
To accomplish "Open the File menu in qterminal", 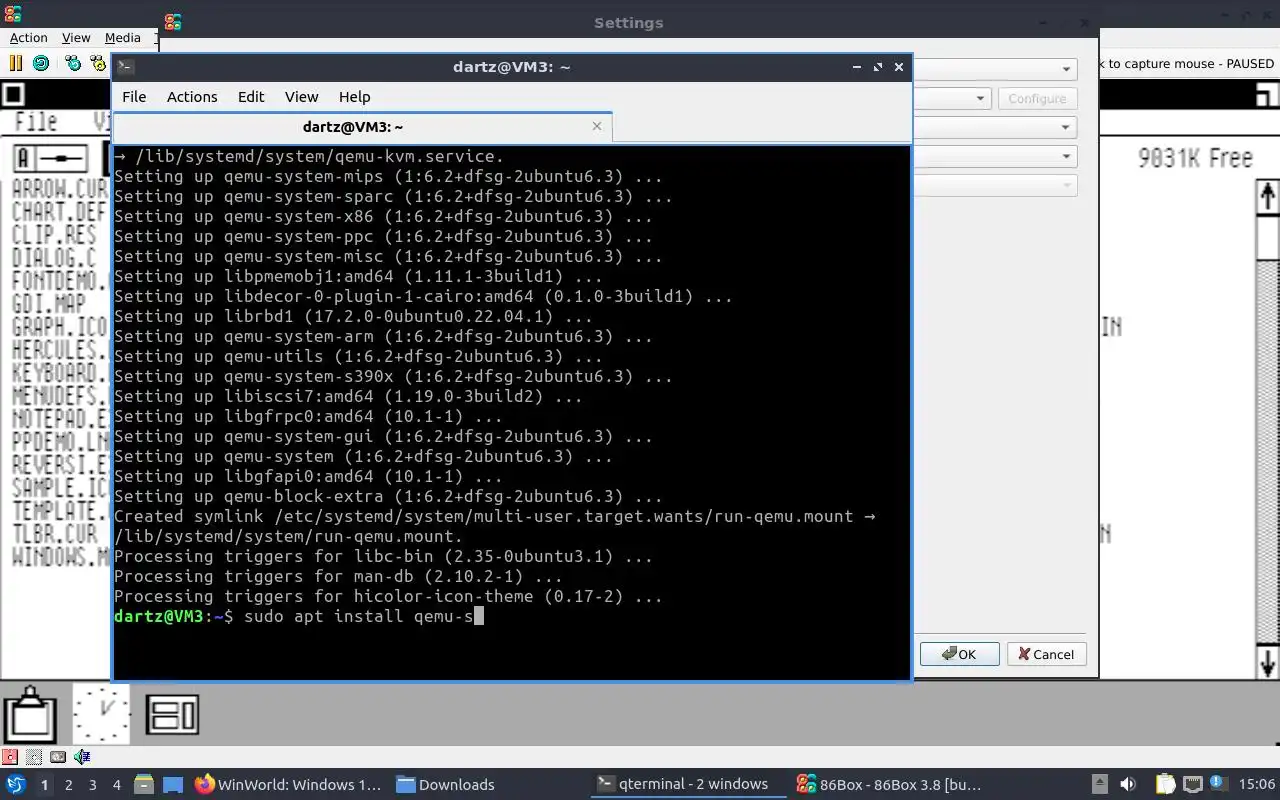I will [x=134, y=97].
